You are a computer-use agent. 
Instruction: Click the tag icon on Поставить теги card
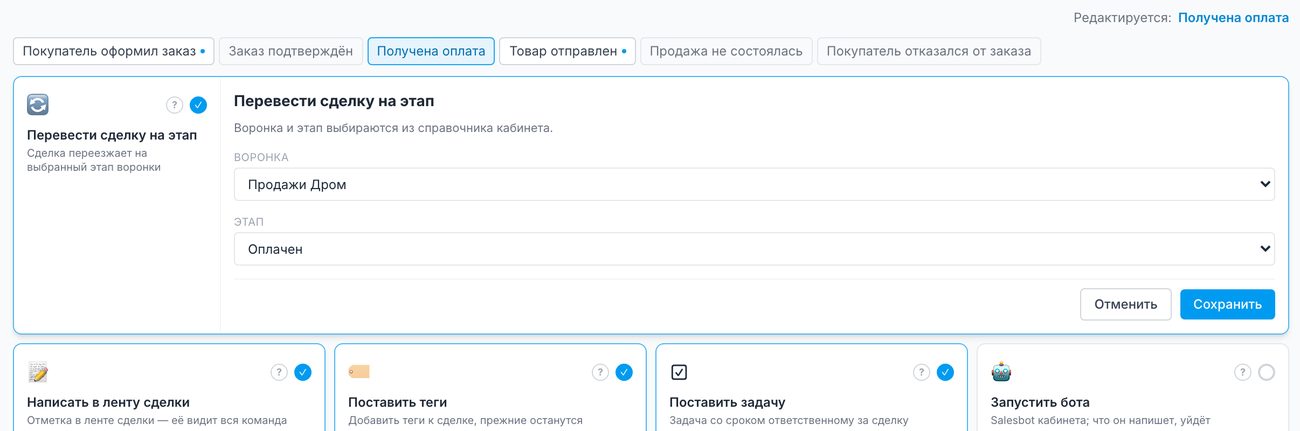359,372
